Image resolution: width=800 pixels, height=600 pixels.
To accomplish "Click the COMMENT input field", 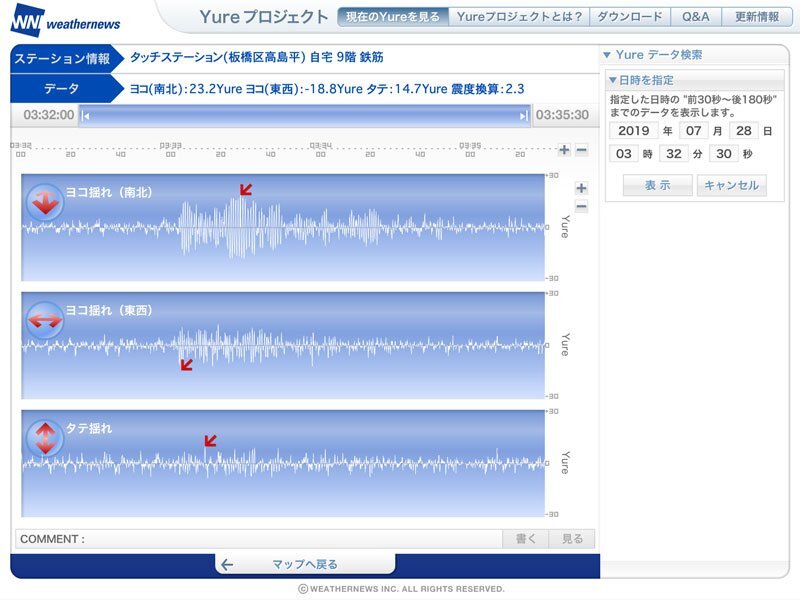I will click(x=259, y=539).
